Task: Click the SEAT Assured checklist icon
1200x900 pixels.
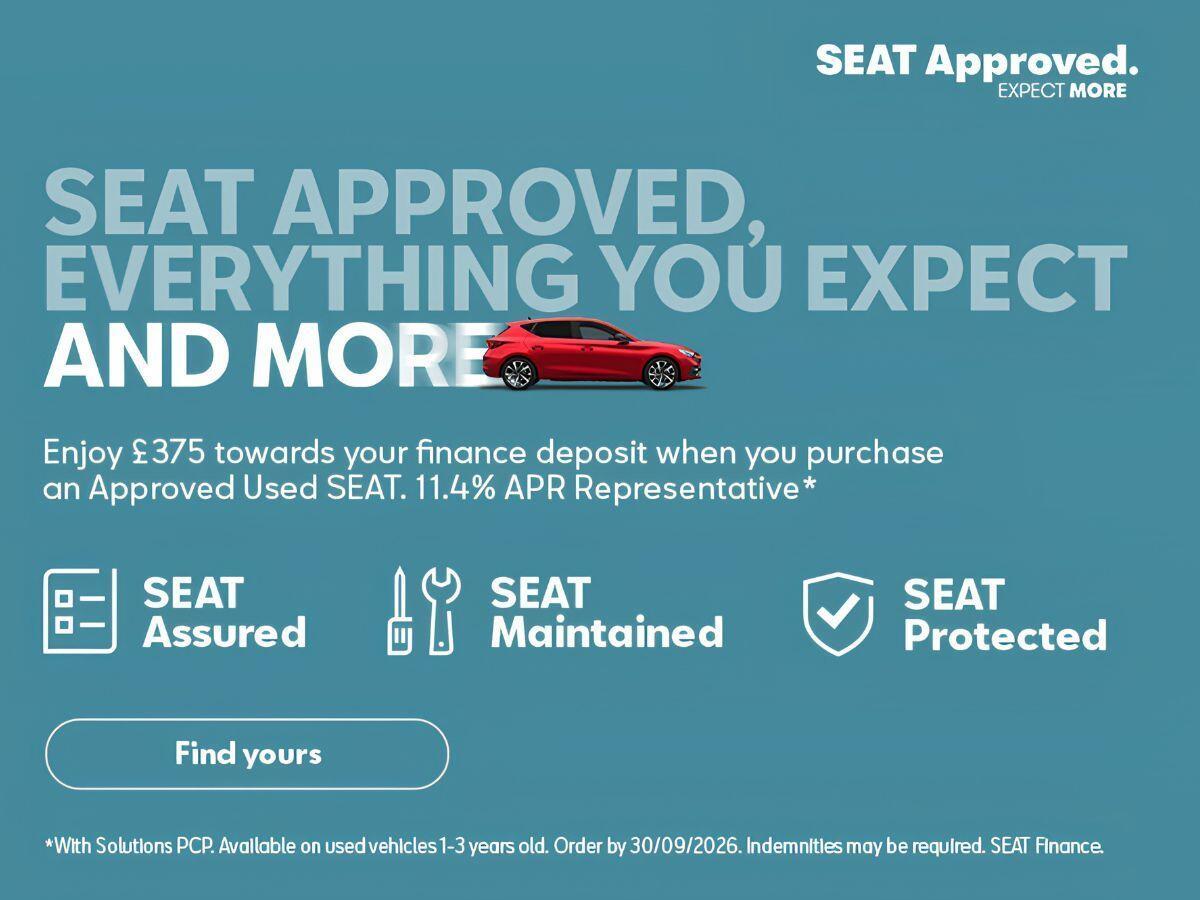Action: tap(80, 611)
